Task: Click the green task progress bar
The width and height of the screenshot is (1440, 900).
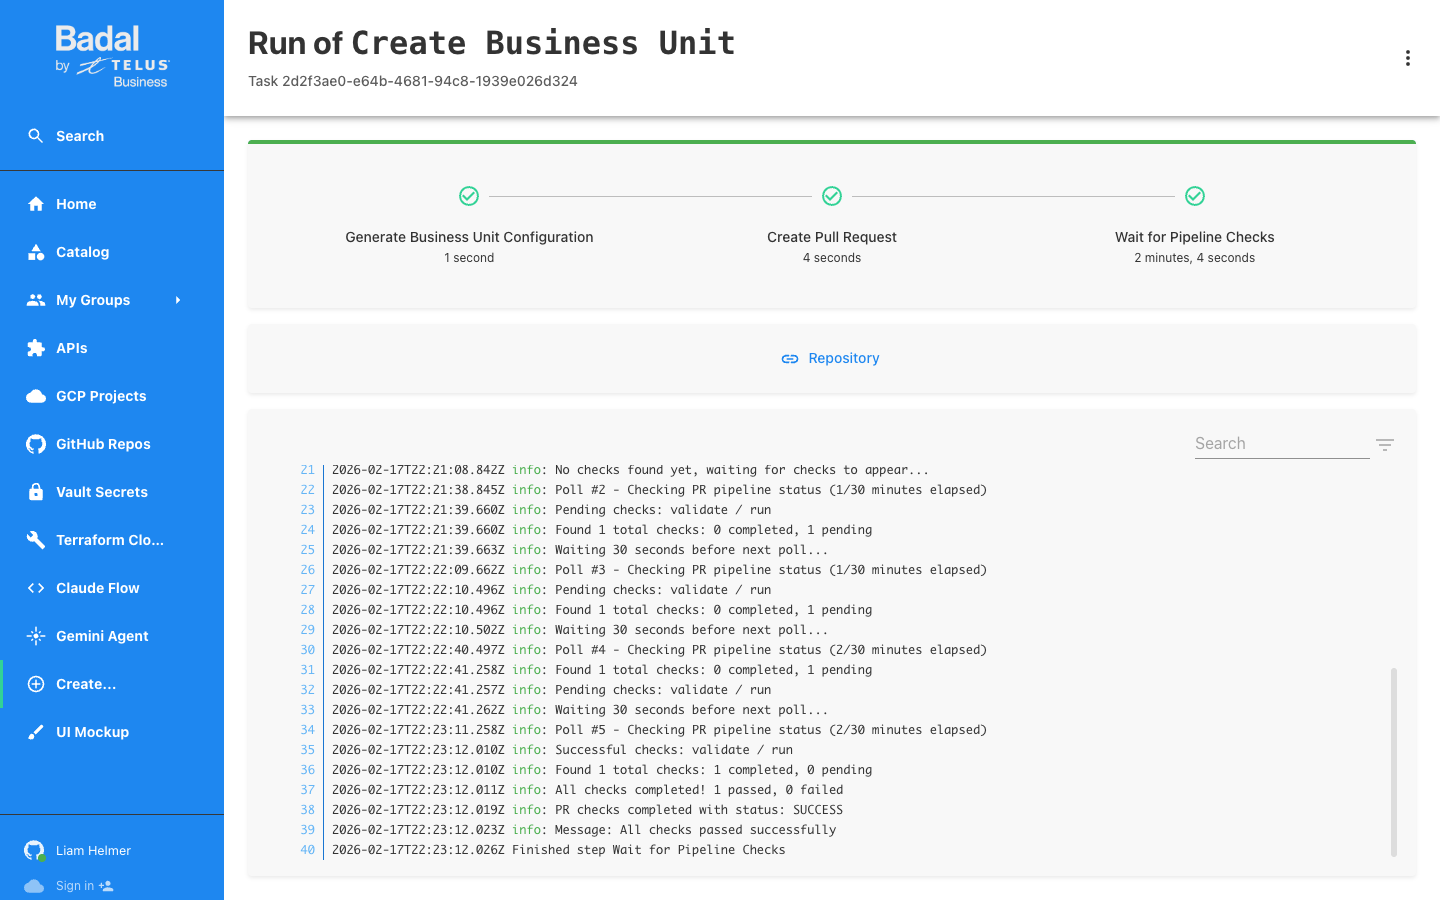Action: 832,142
